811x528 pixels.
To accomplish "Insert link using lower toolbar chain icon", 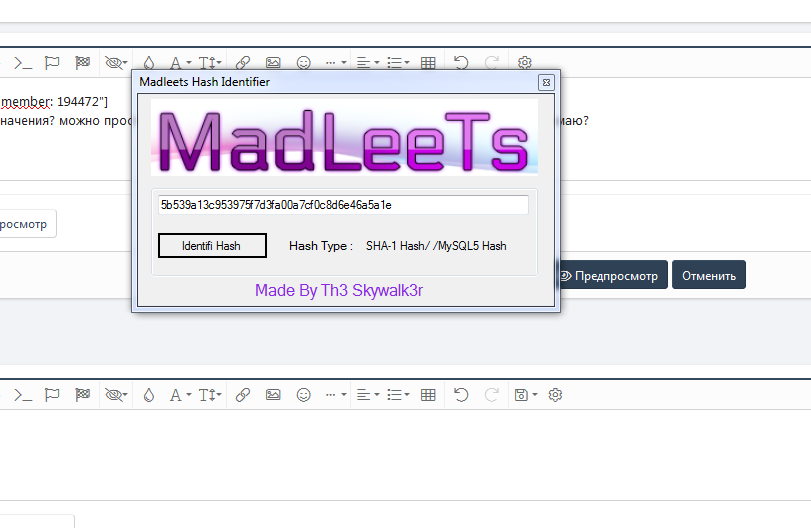I will tap(243, 395).
